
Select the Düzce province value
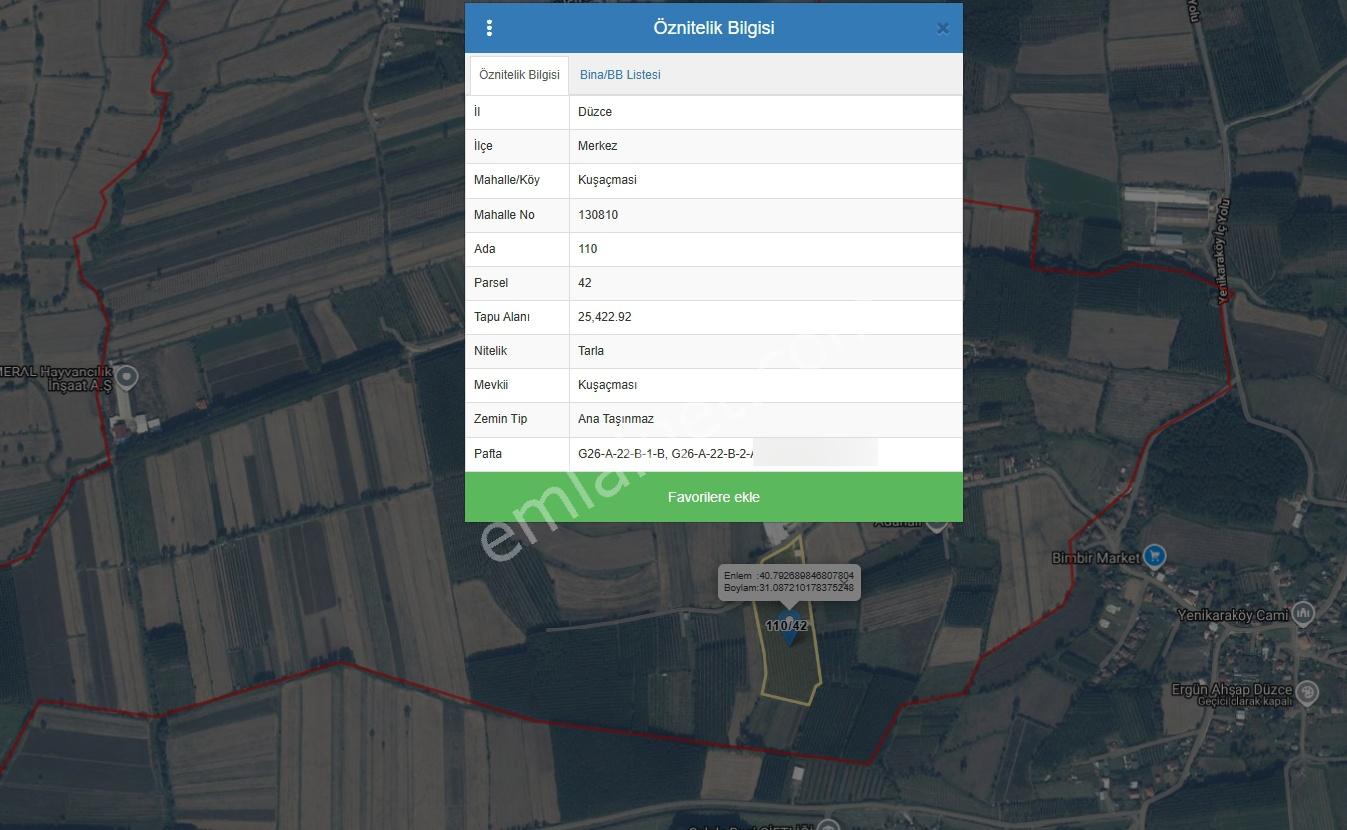tap(595, 112)
